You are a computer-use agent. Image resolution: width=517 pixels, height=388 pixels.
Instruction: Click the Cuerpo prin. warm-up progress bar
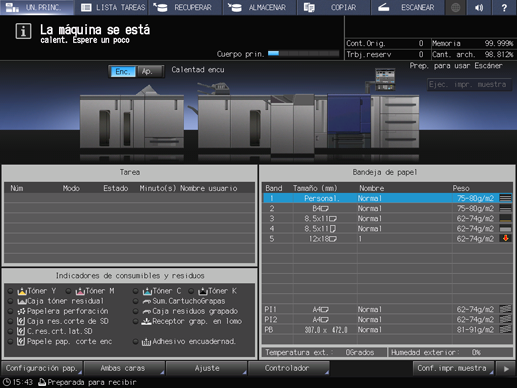point(303,53)
